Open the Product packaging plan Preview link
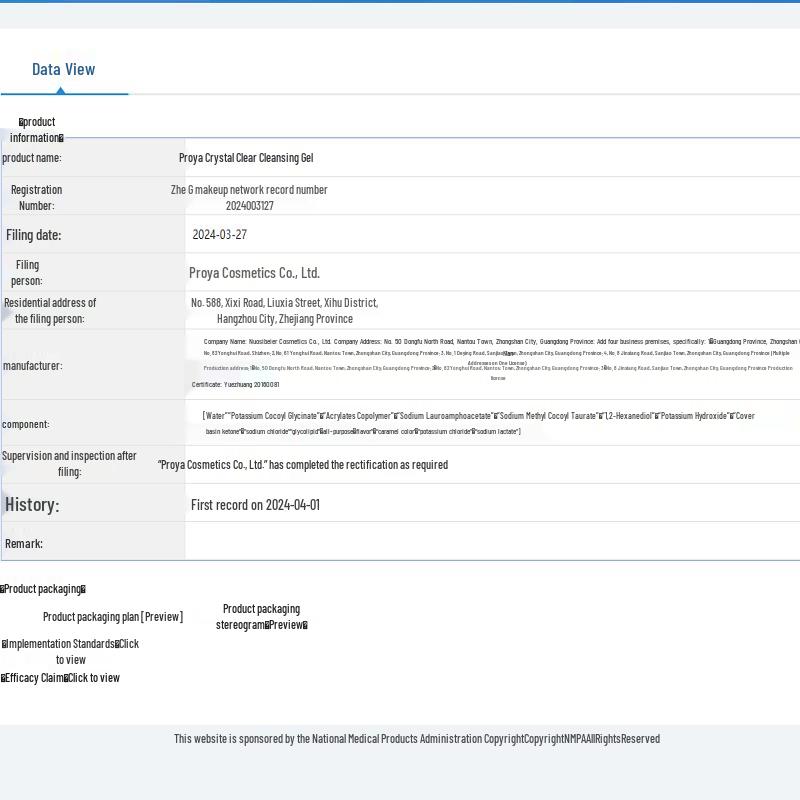800x800 pixels. coord(113,617)
